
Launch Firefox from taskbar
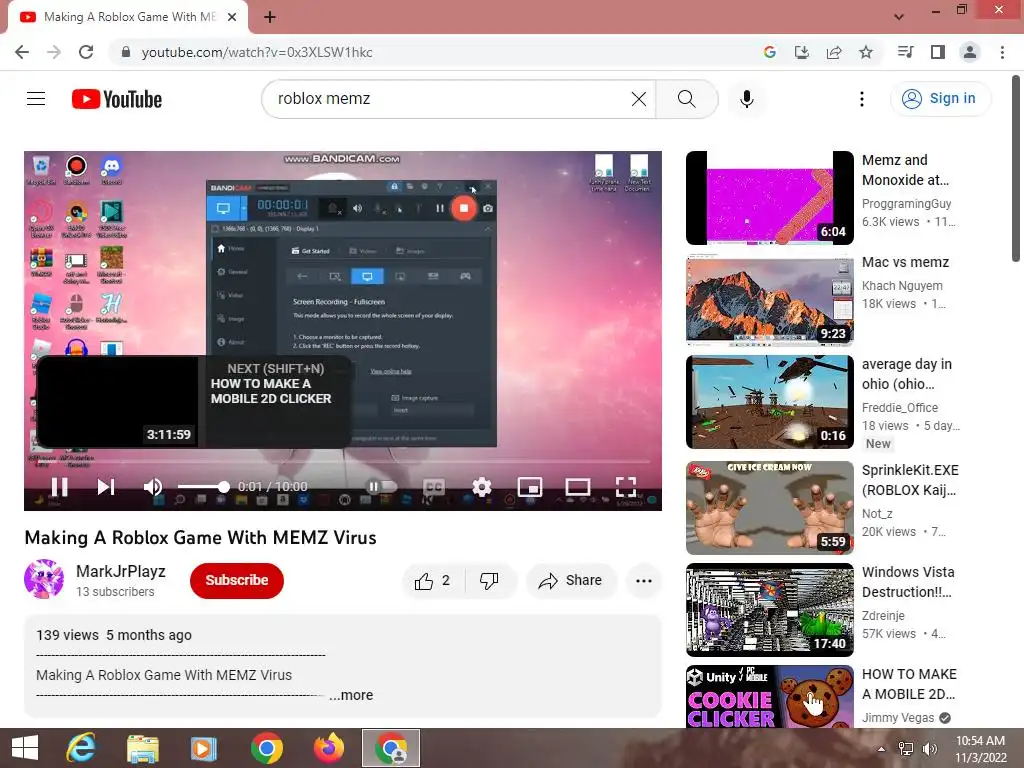328,748
